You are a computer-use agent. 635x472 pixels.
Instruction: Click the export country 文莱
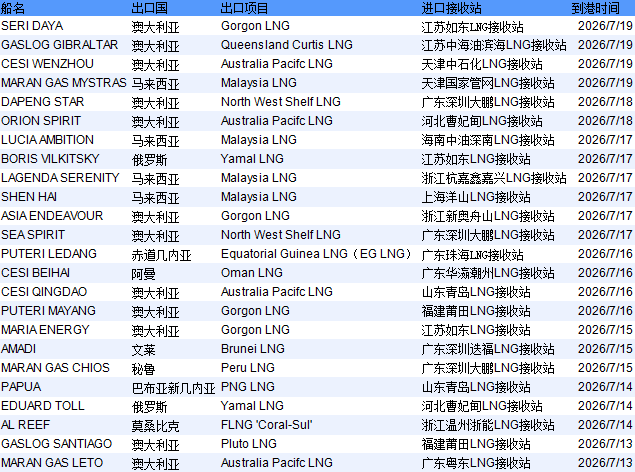click(x=143, y=350)
